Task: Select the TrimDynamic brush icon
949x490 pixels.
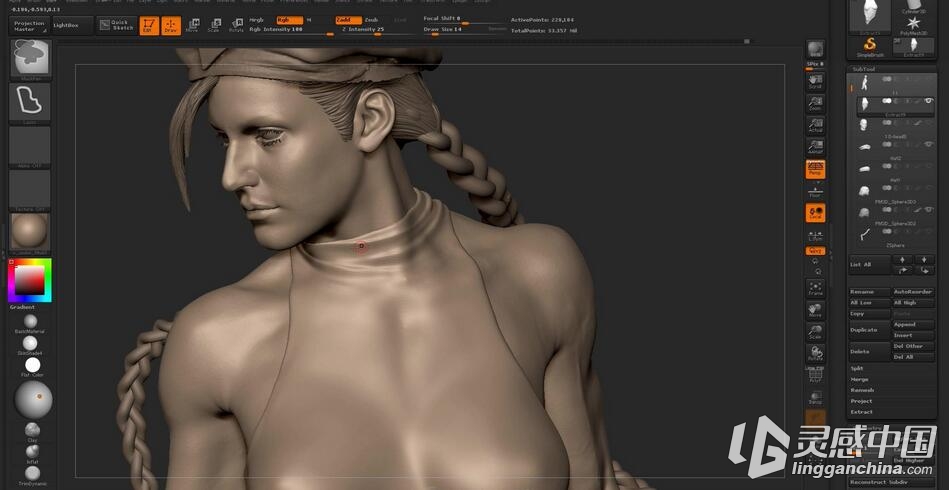Action: [33, 473]
